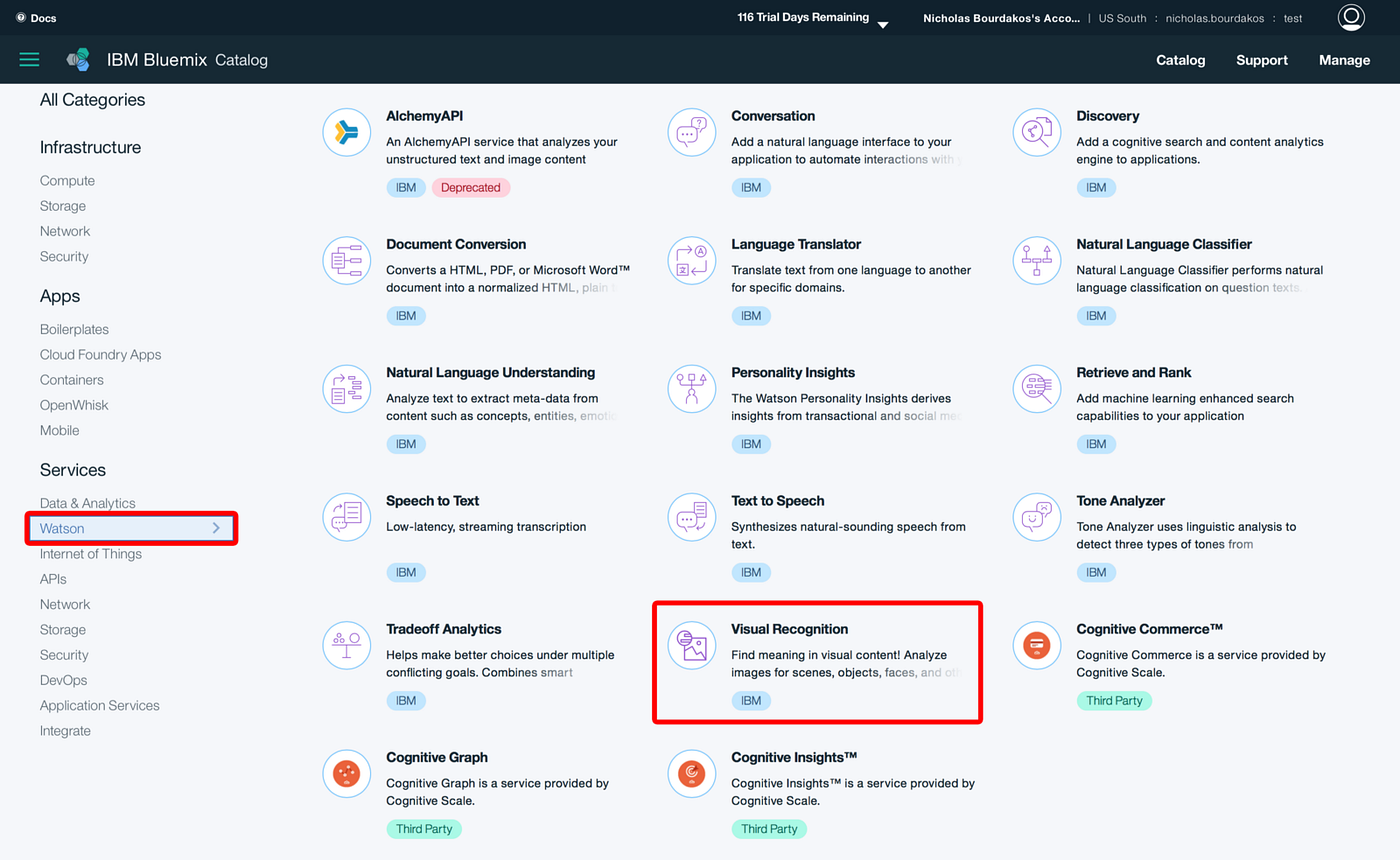1400x860 pixels.
Task: Open the Conversation service title
Action: coord(773,116)
